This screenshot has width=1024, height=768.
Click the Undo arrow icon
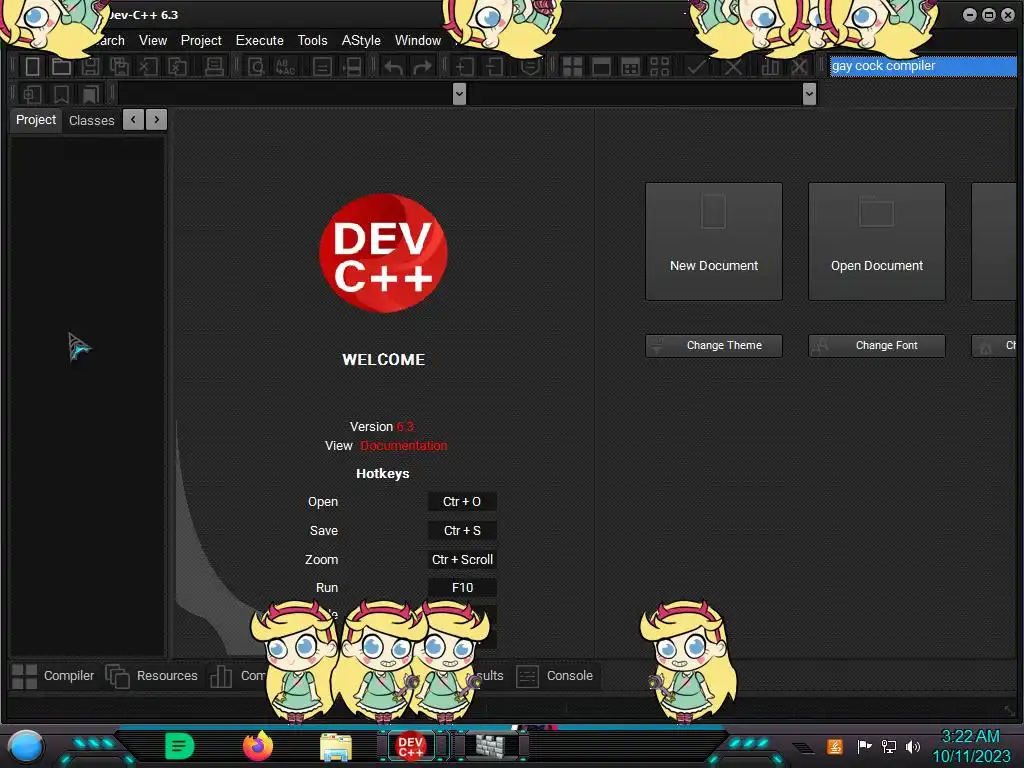tap(393, 67)
